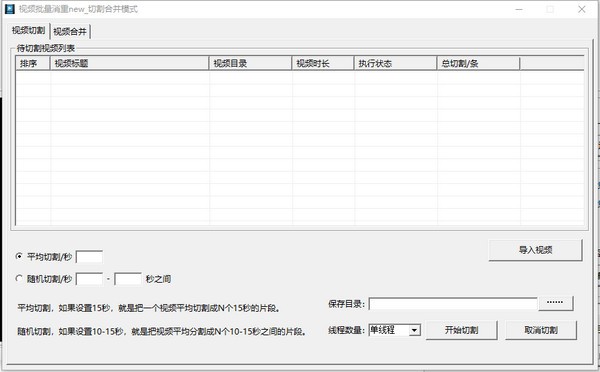Screen dimensions: 600x372
Task: Sort by the 排序 column header
Action: (33, 63)
